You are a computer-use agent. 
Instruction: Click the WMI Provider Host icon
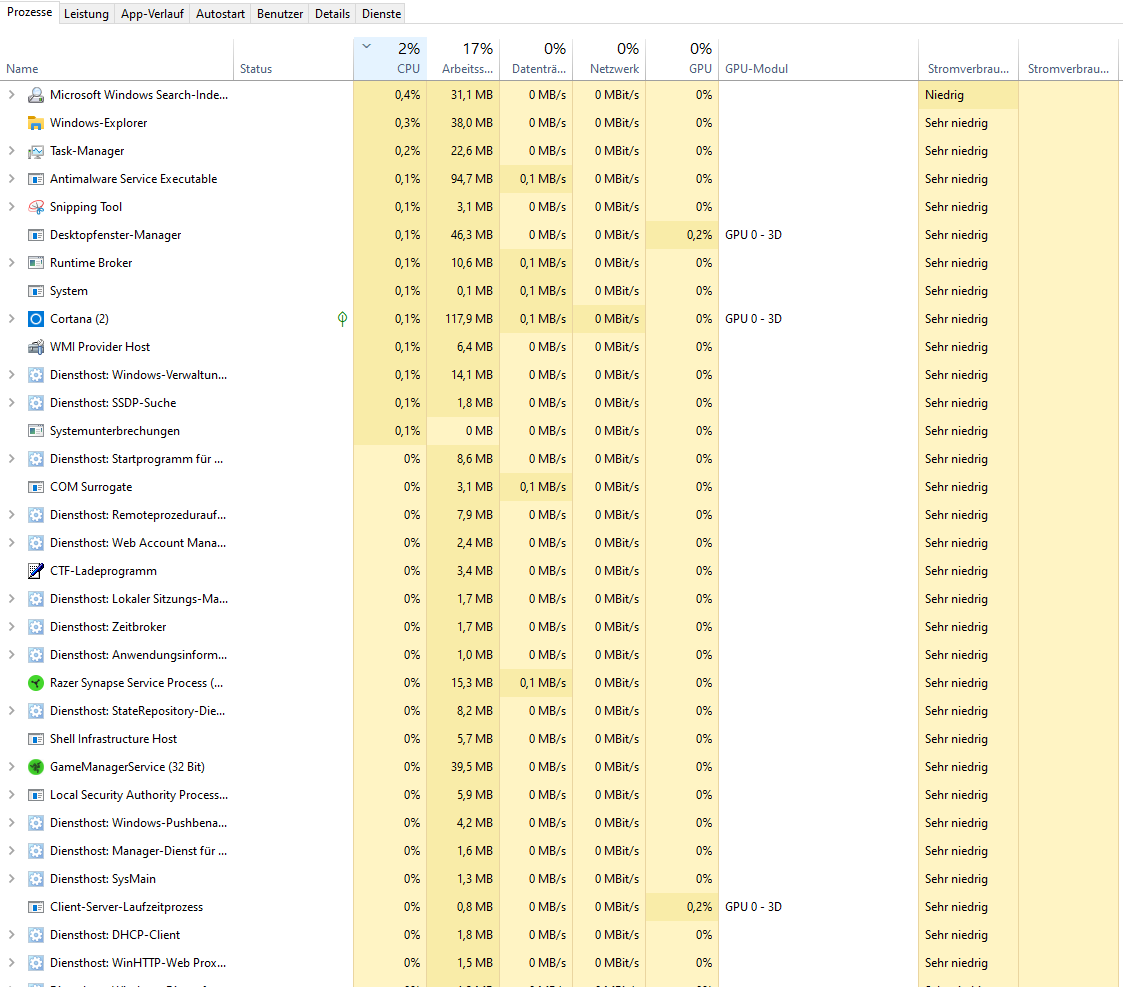pos(36,347)
